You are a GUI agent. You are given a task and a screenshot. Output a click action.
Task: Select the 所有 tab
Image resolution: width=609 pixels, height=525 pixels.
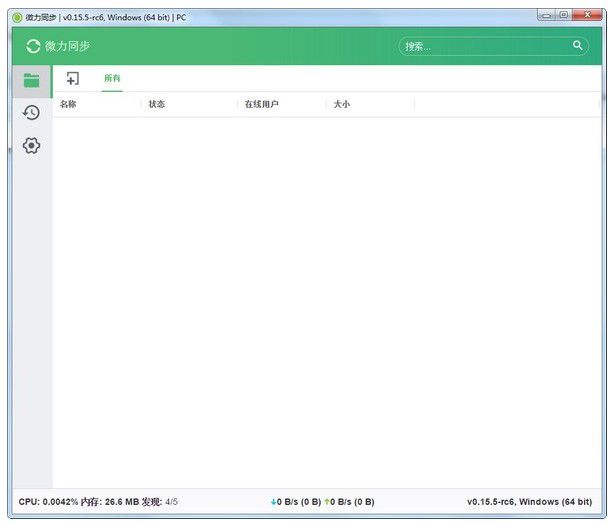coord(112,78)
